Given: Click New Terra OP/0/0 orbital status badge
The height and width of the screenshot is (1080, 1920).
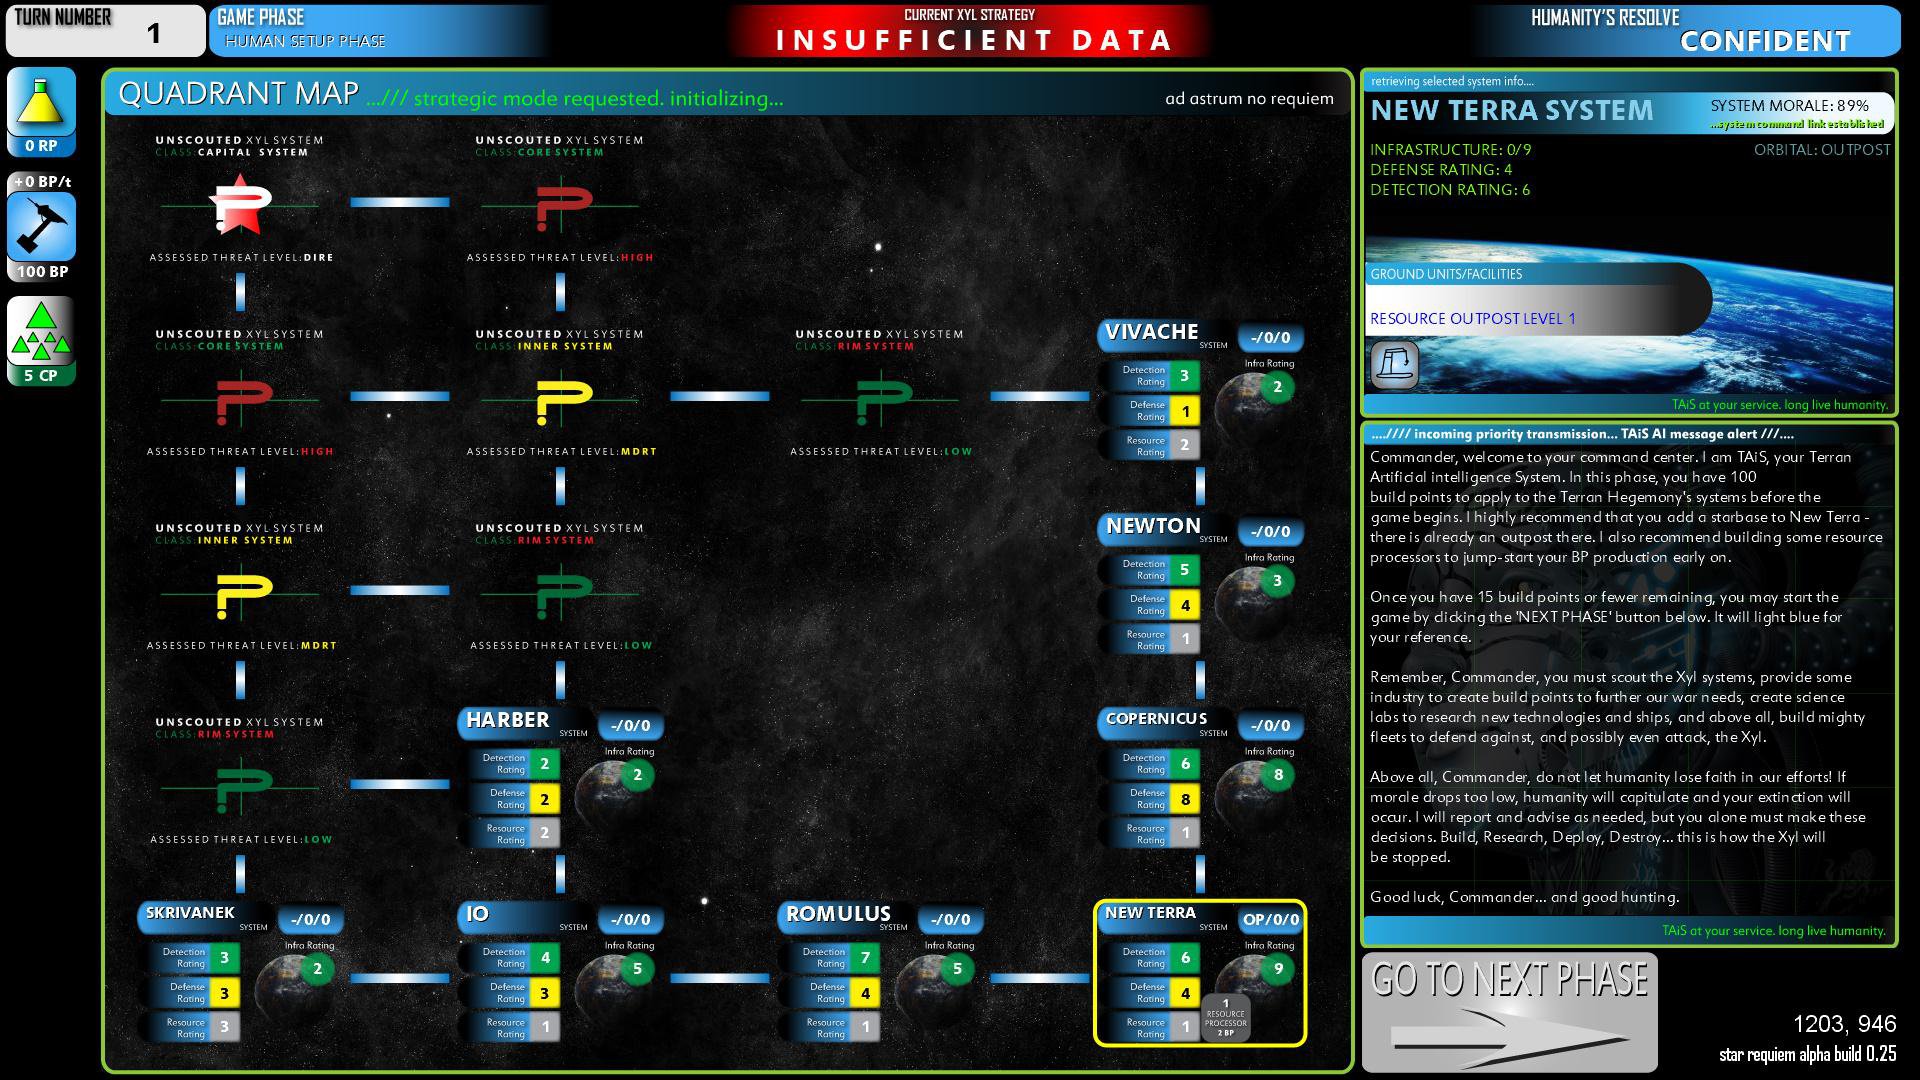Looking at the screenshot, I should (1270, 920).
